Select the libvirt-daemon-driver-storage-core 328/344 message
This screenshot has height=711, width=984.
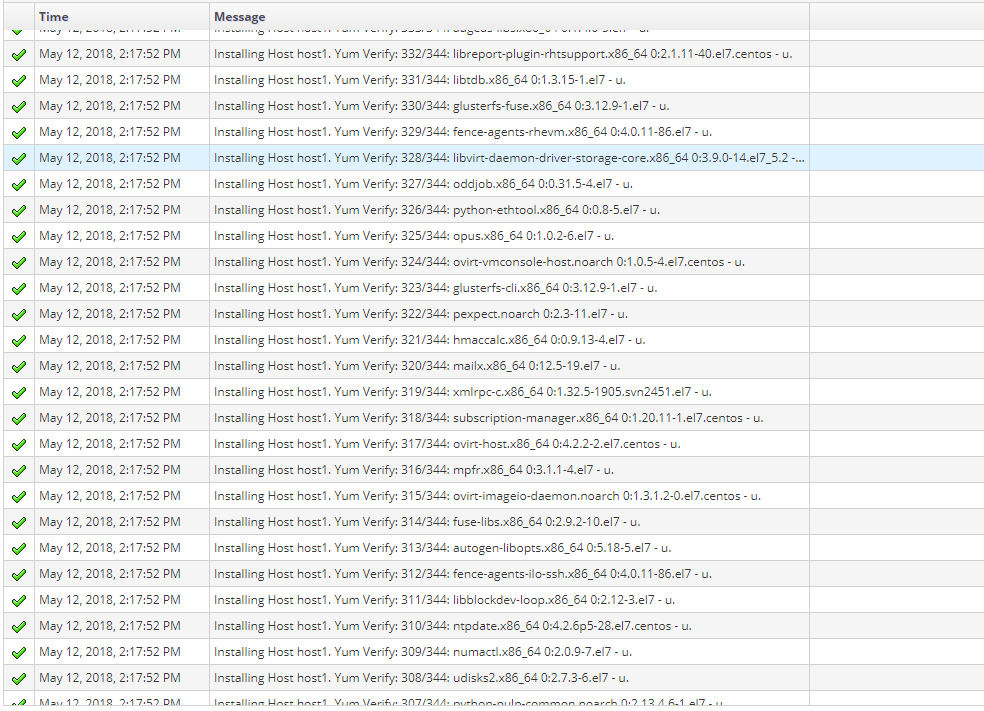[508, 158]
